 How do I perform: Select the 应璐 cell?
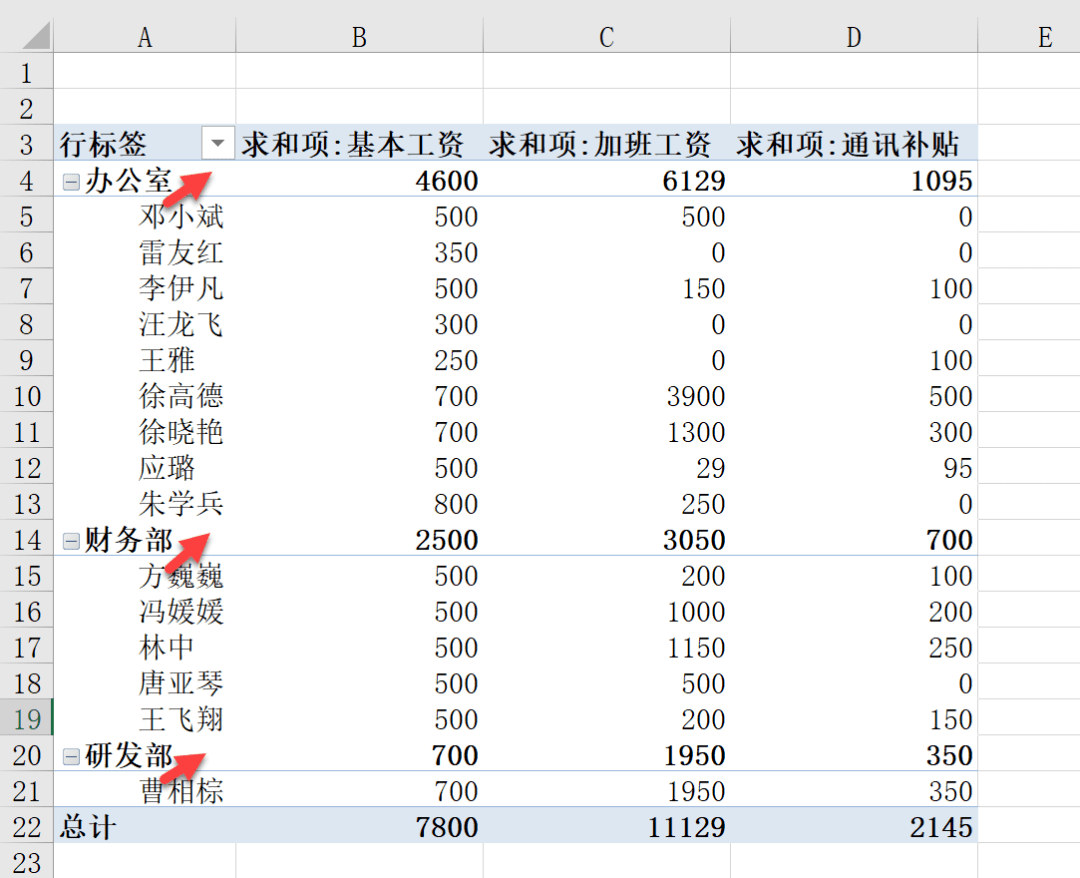(145, 468)
